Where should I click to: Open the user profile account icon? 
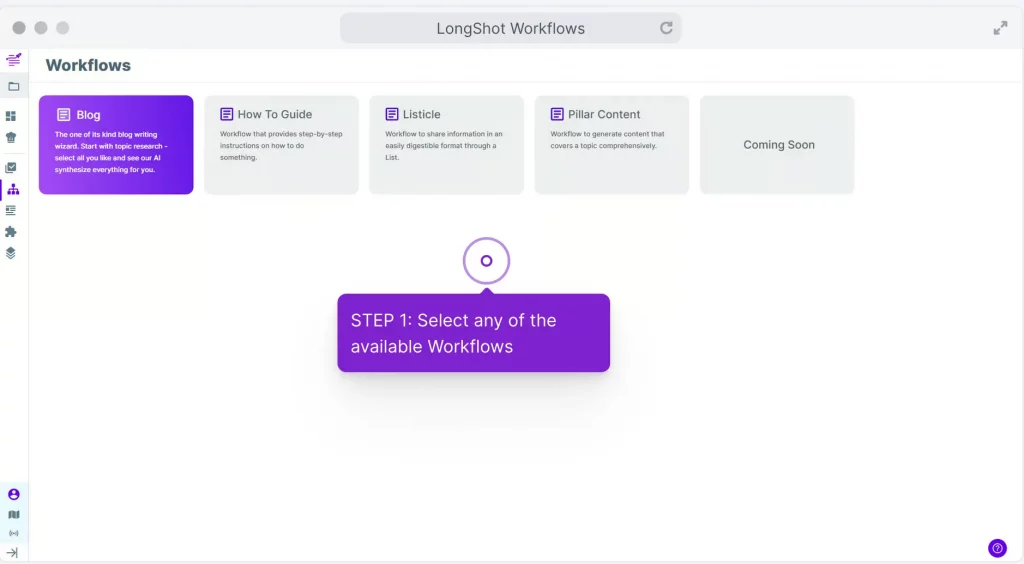point(13,494)
